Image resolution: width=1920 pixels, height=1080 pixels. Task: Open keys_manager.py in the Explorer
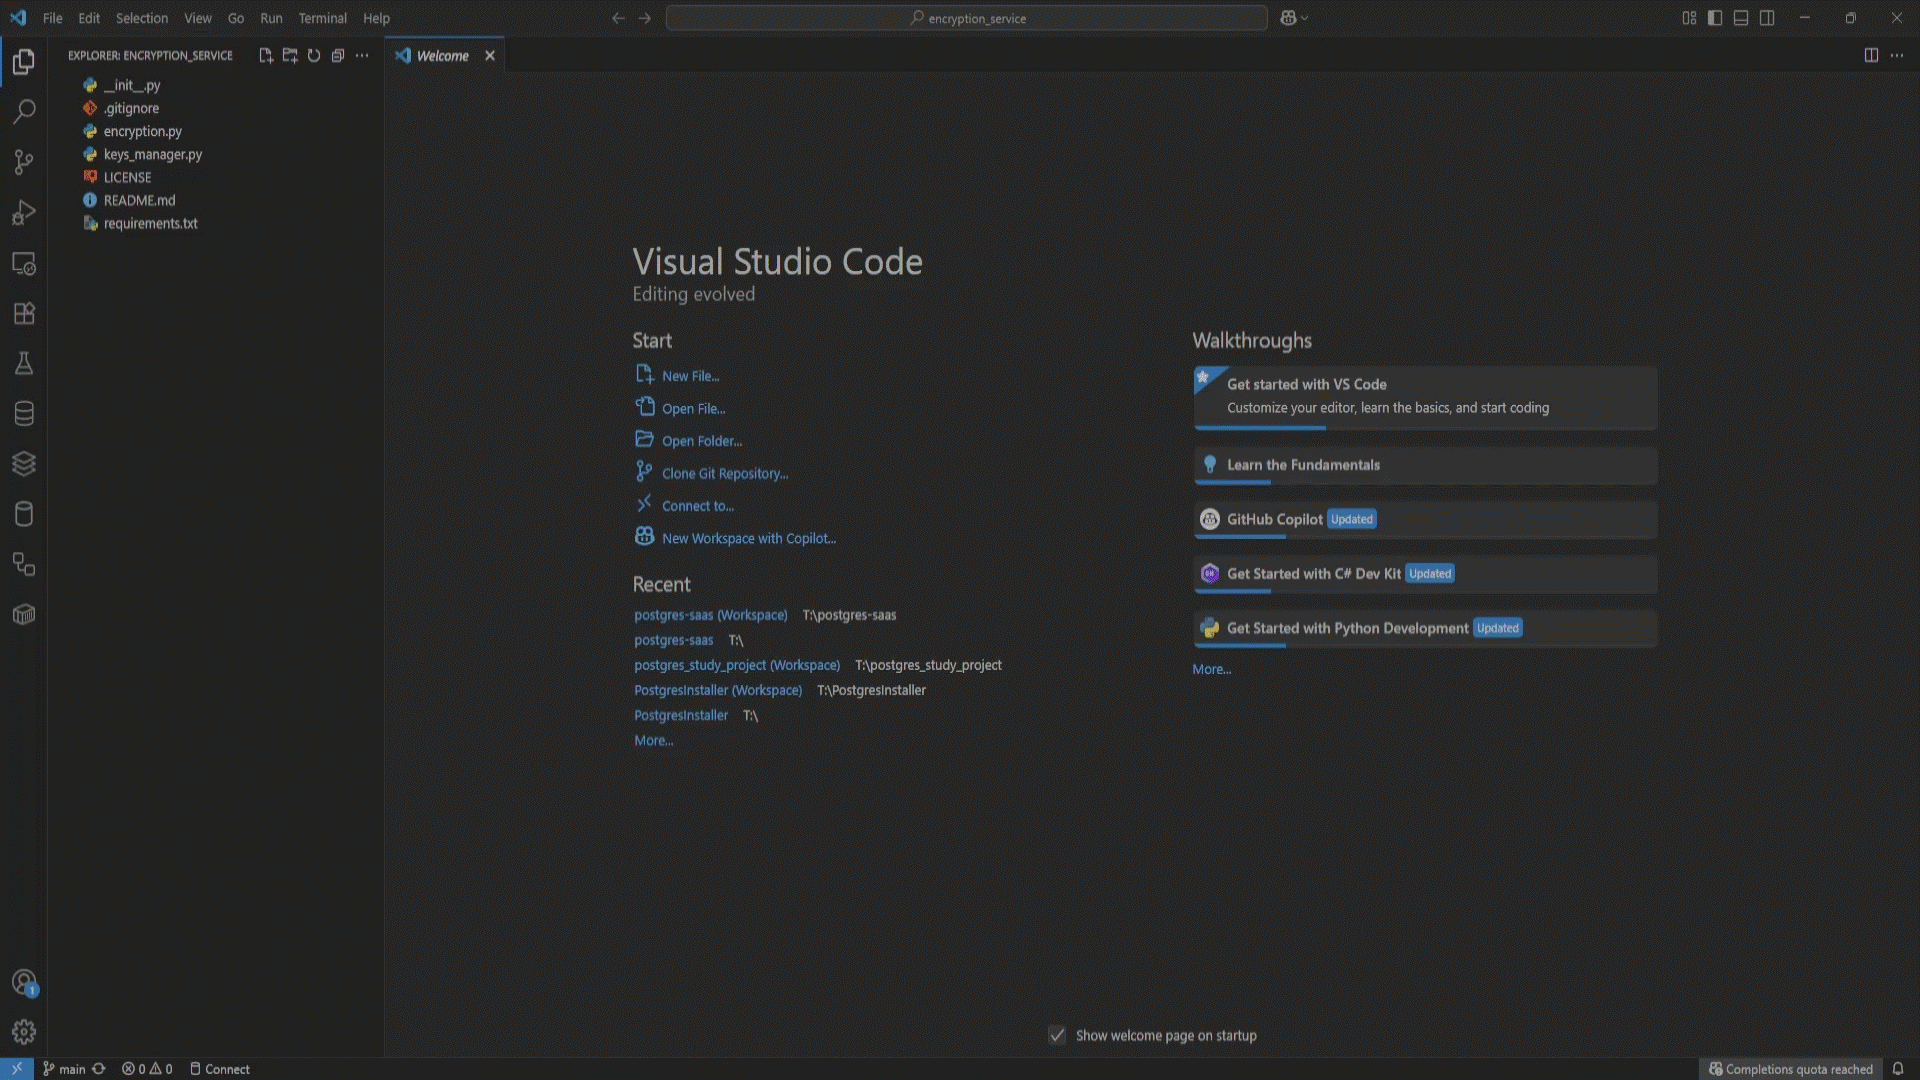[153, 154]
